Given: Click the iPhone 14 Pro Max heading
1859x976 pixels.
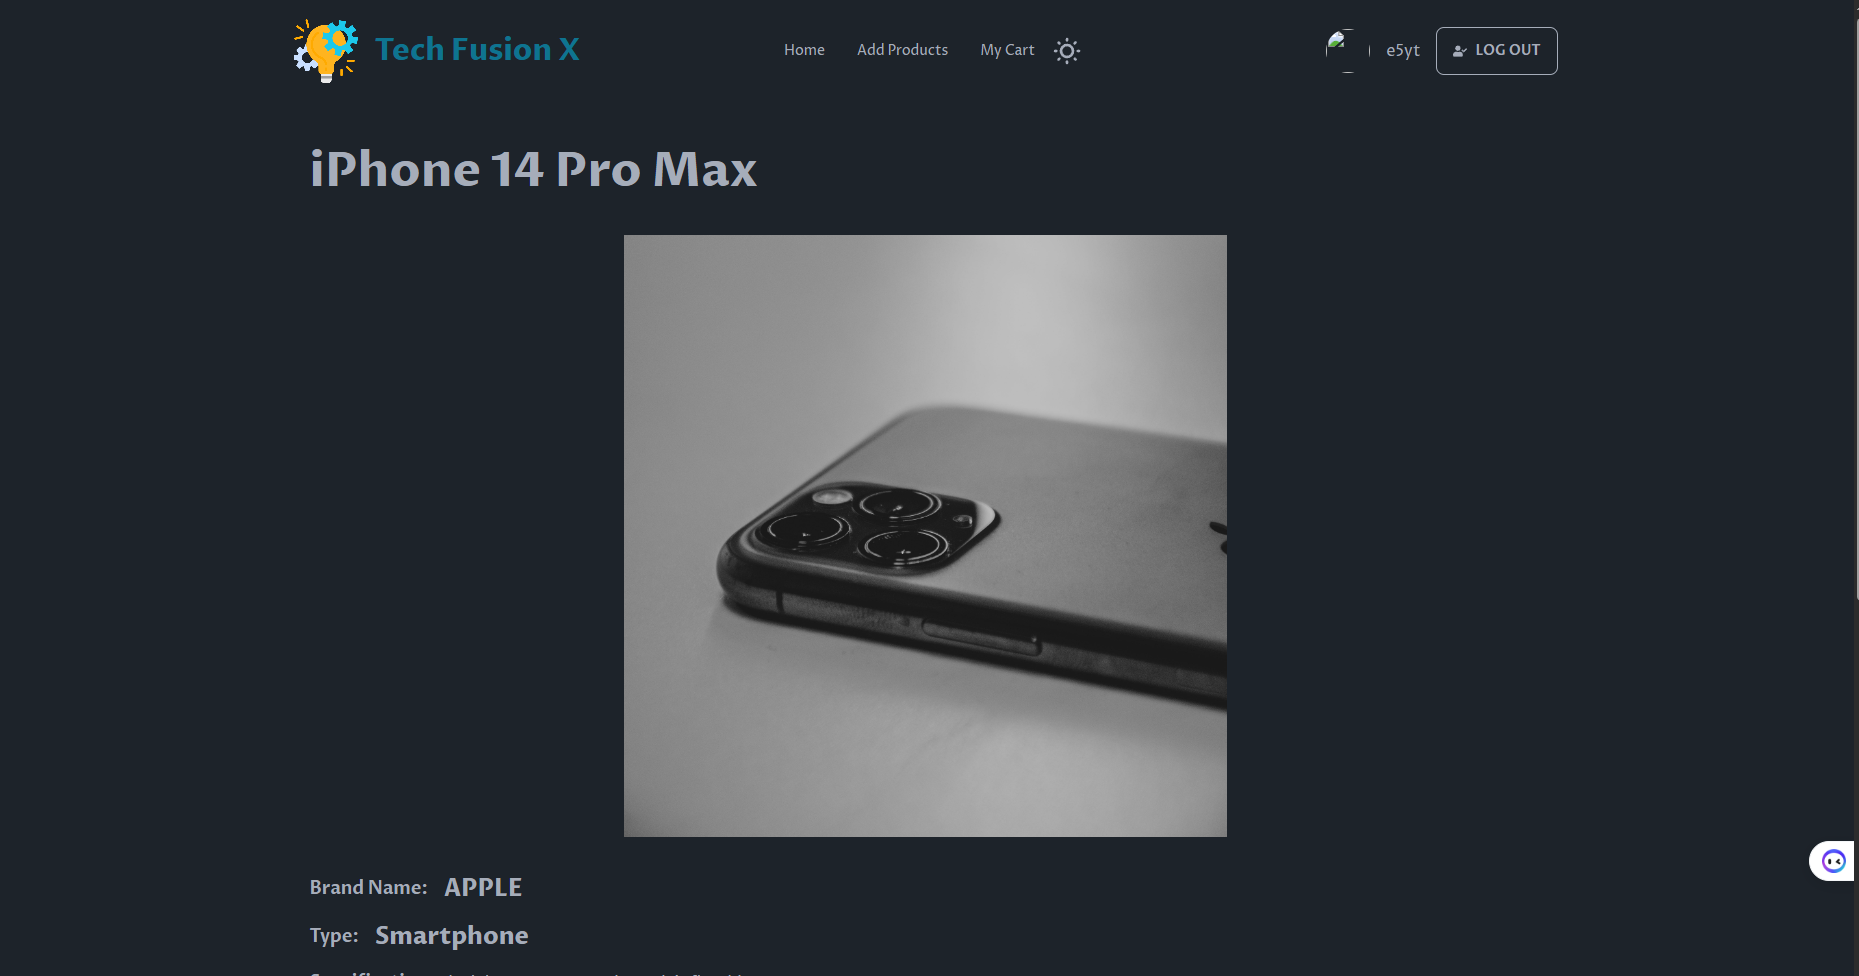Looking at the screenshot, I should click(533, 169).
